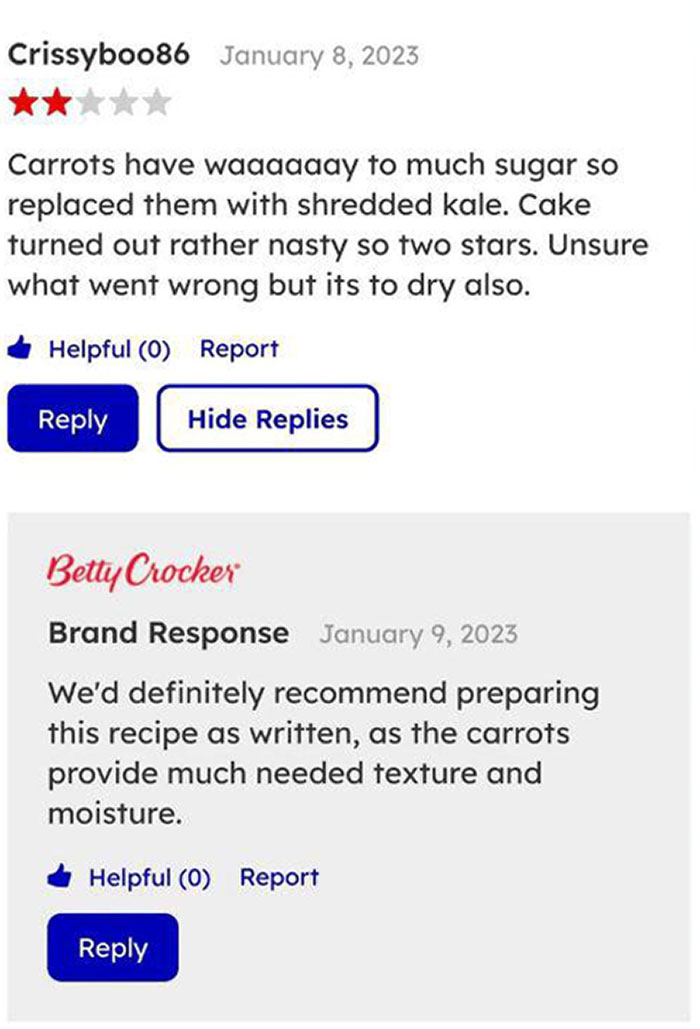Click the third gray star in the rating
Viewport: 700px width, 1029px height.
(x=92, y=100)
